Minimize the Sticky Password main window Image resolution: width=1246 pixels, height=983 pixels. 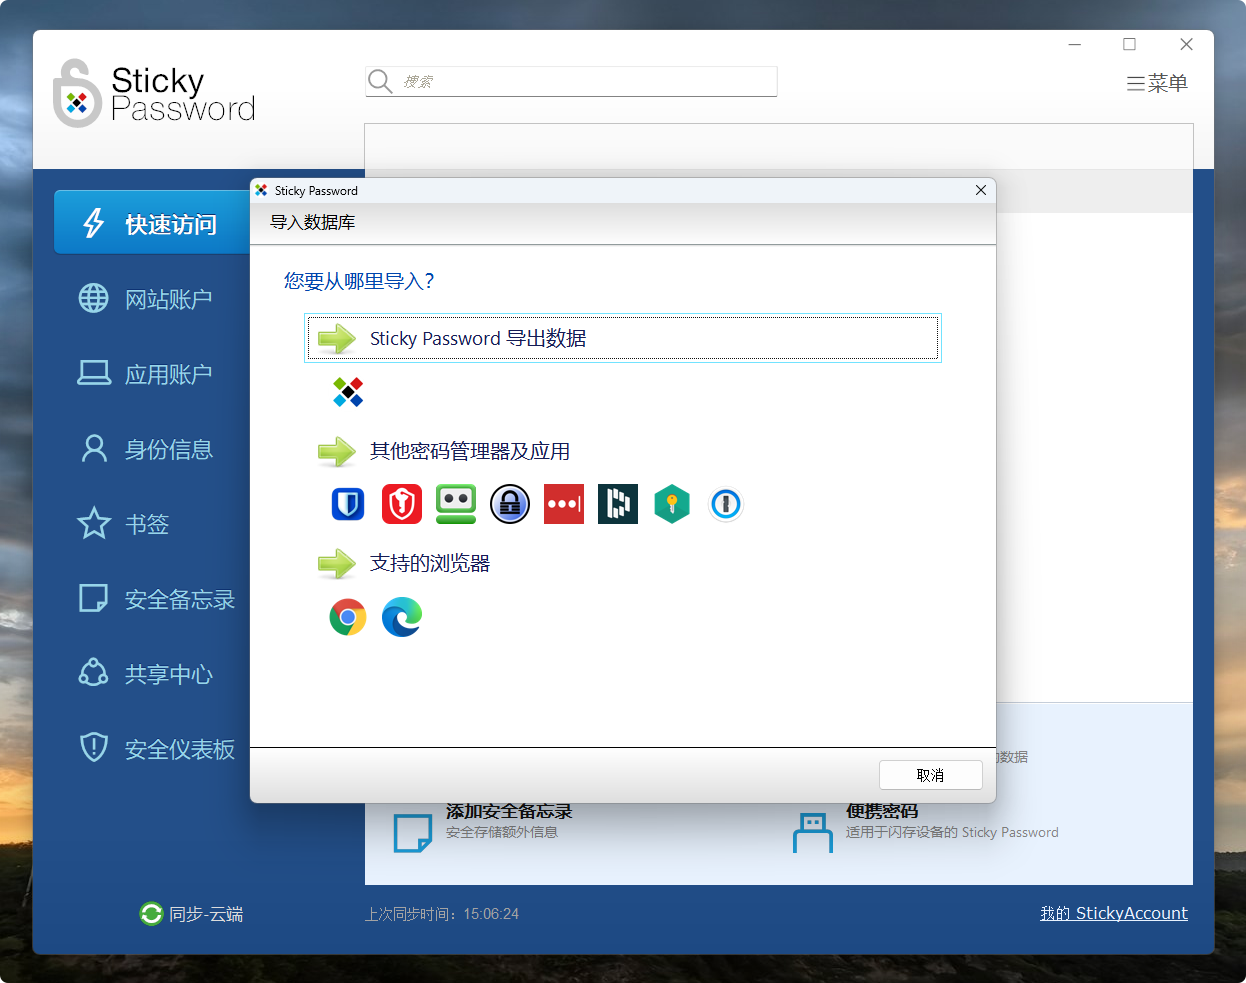(x=1075, y=44)
